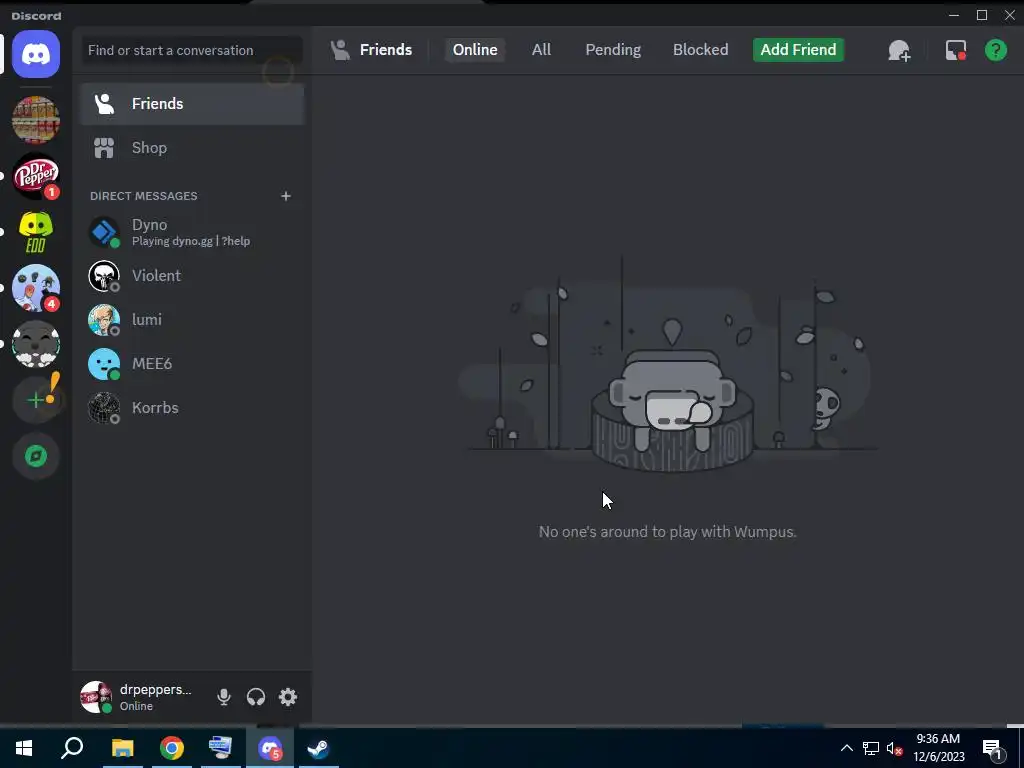Switch to the All friends tab
The image size is (1024, 768).
point(541,50)
